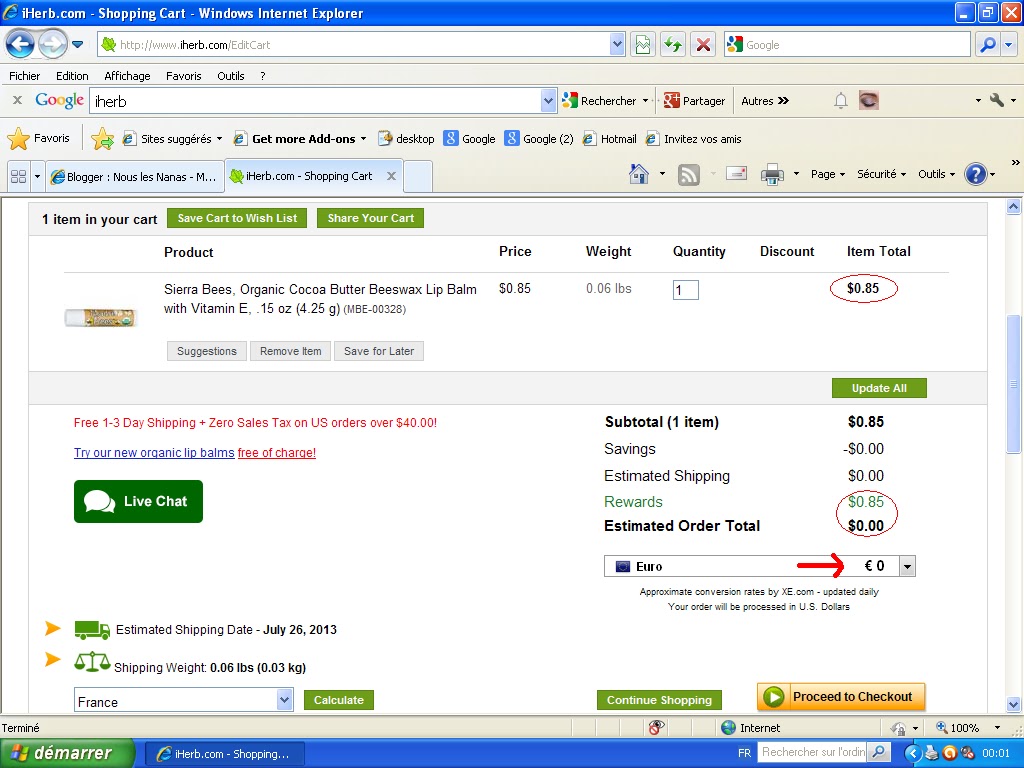Switch to the Blogger Nous les Nanas tab
The width and height of the screenshot is (1024, 768).
coord(135,176)
